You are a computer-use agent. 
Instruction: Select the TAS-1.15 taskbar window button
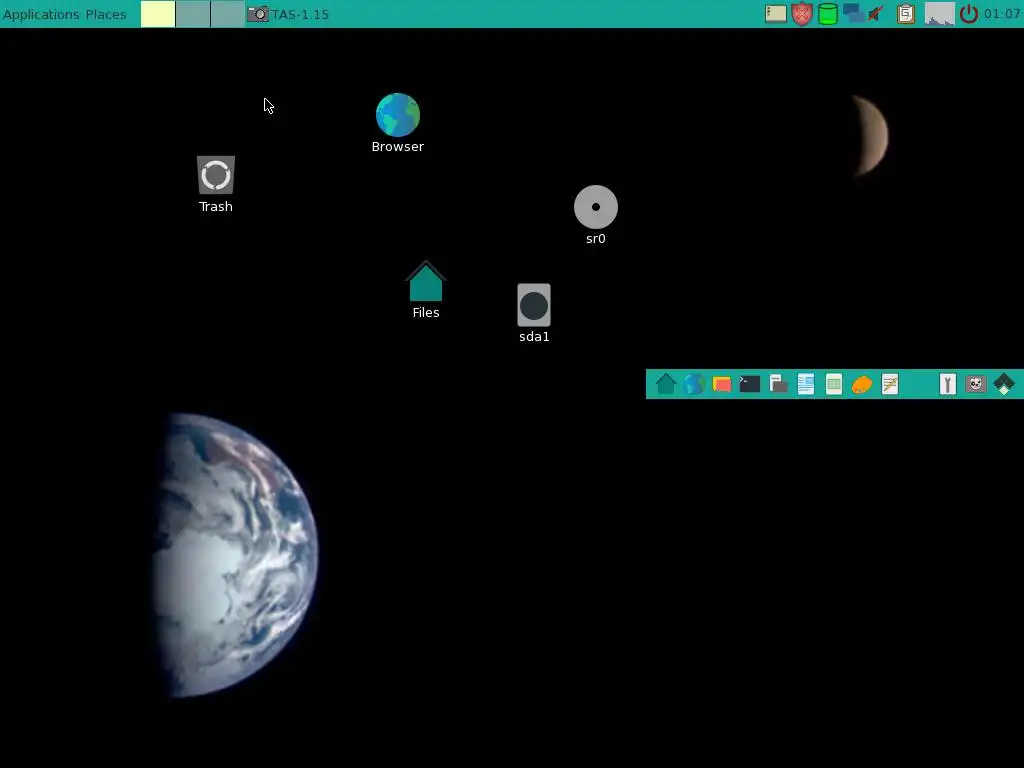[x=289, y=14]
